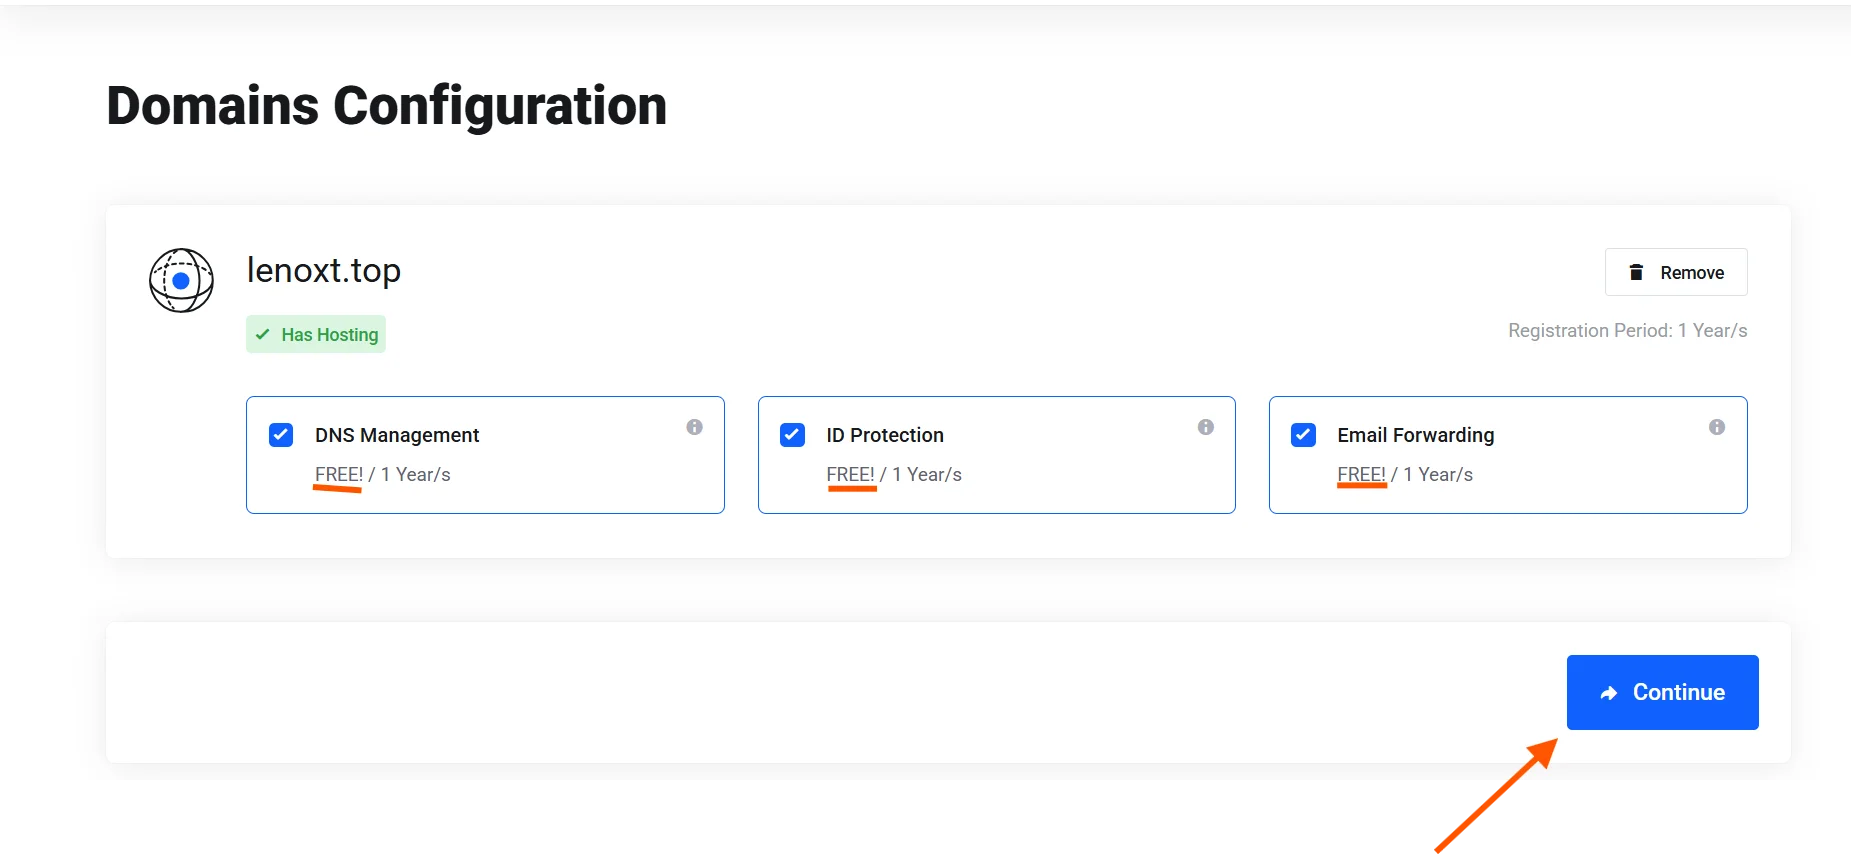This screenshot has width=1851, height=854.
Task: Remove the lenoxt.top domain
Action: pos(1676,272)
